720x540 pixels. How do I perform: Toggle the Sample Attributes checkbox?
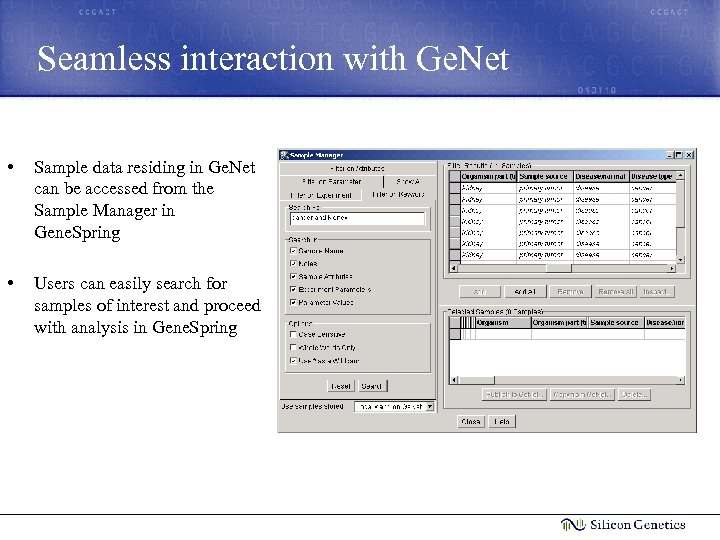[x=293, y=276]
